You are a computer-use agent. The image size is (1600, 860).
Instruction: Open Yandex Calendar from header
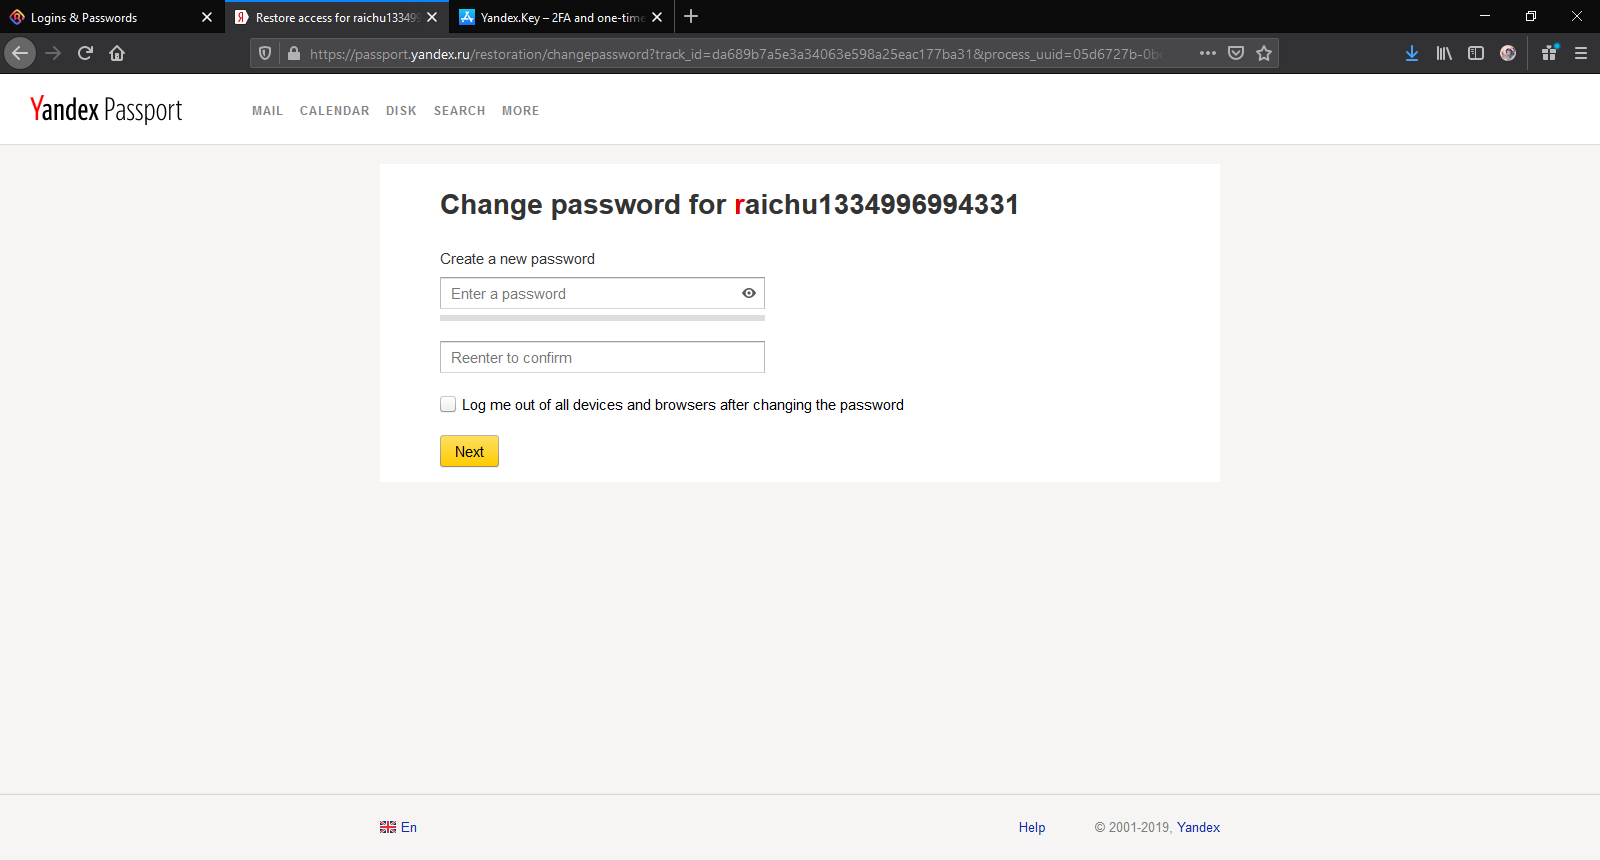click(x=334, y=111)
